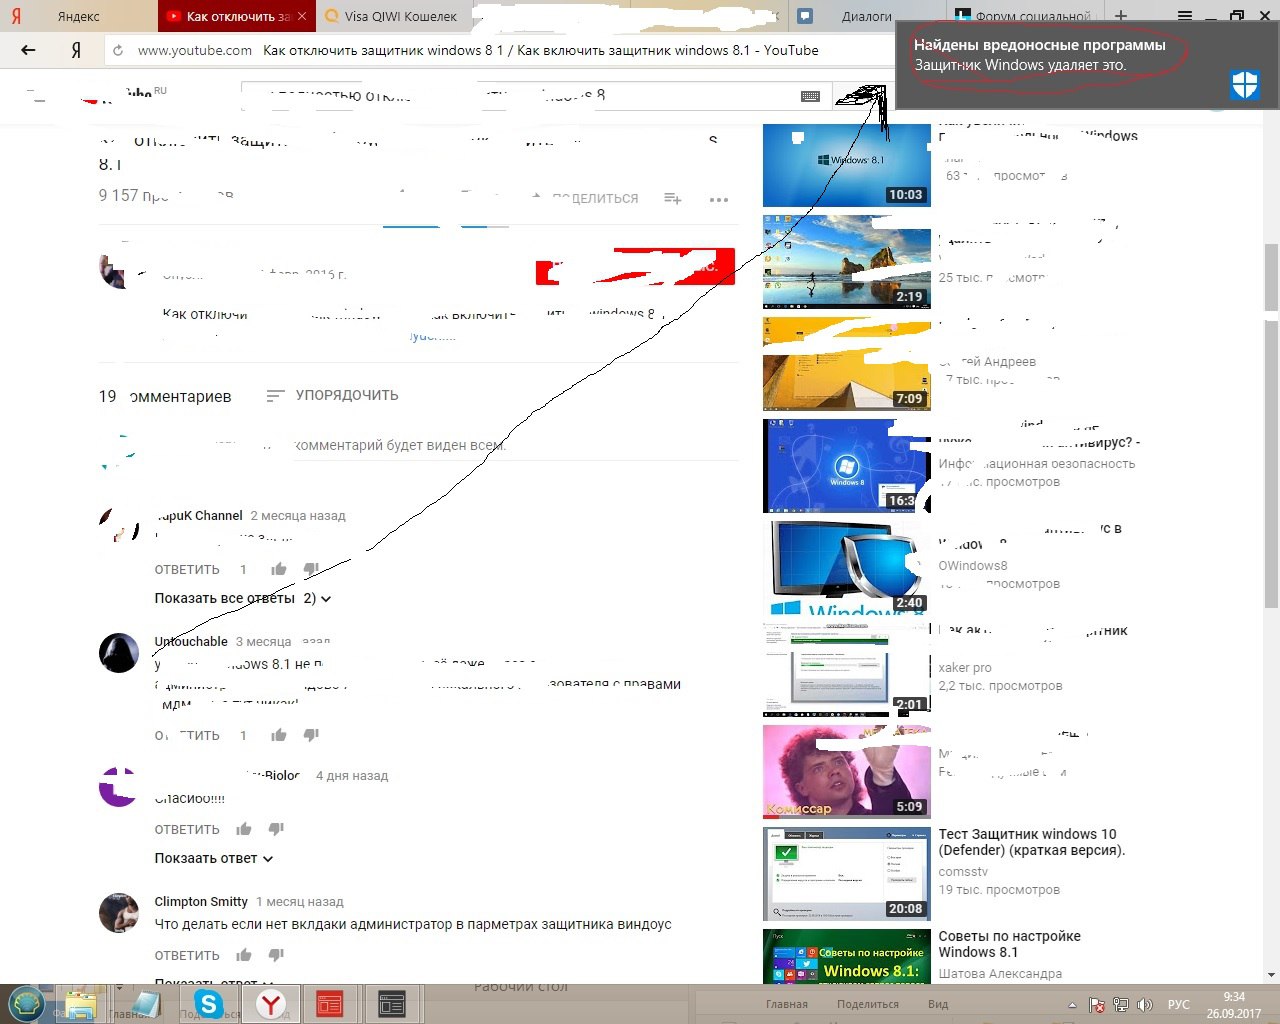Open the 2:19 beach wallpaper video thumbnail

pyautogui.click(x=846, y=262)
